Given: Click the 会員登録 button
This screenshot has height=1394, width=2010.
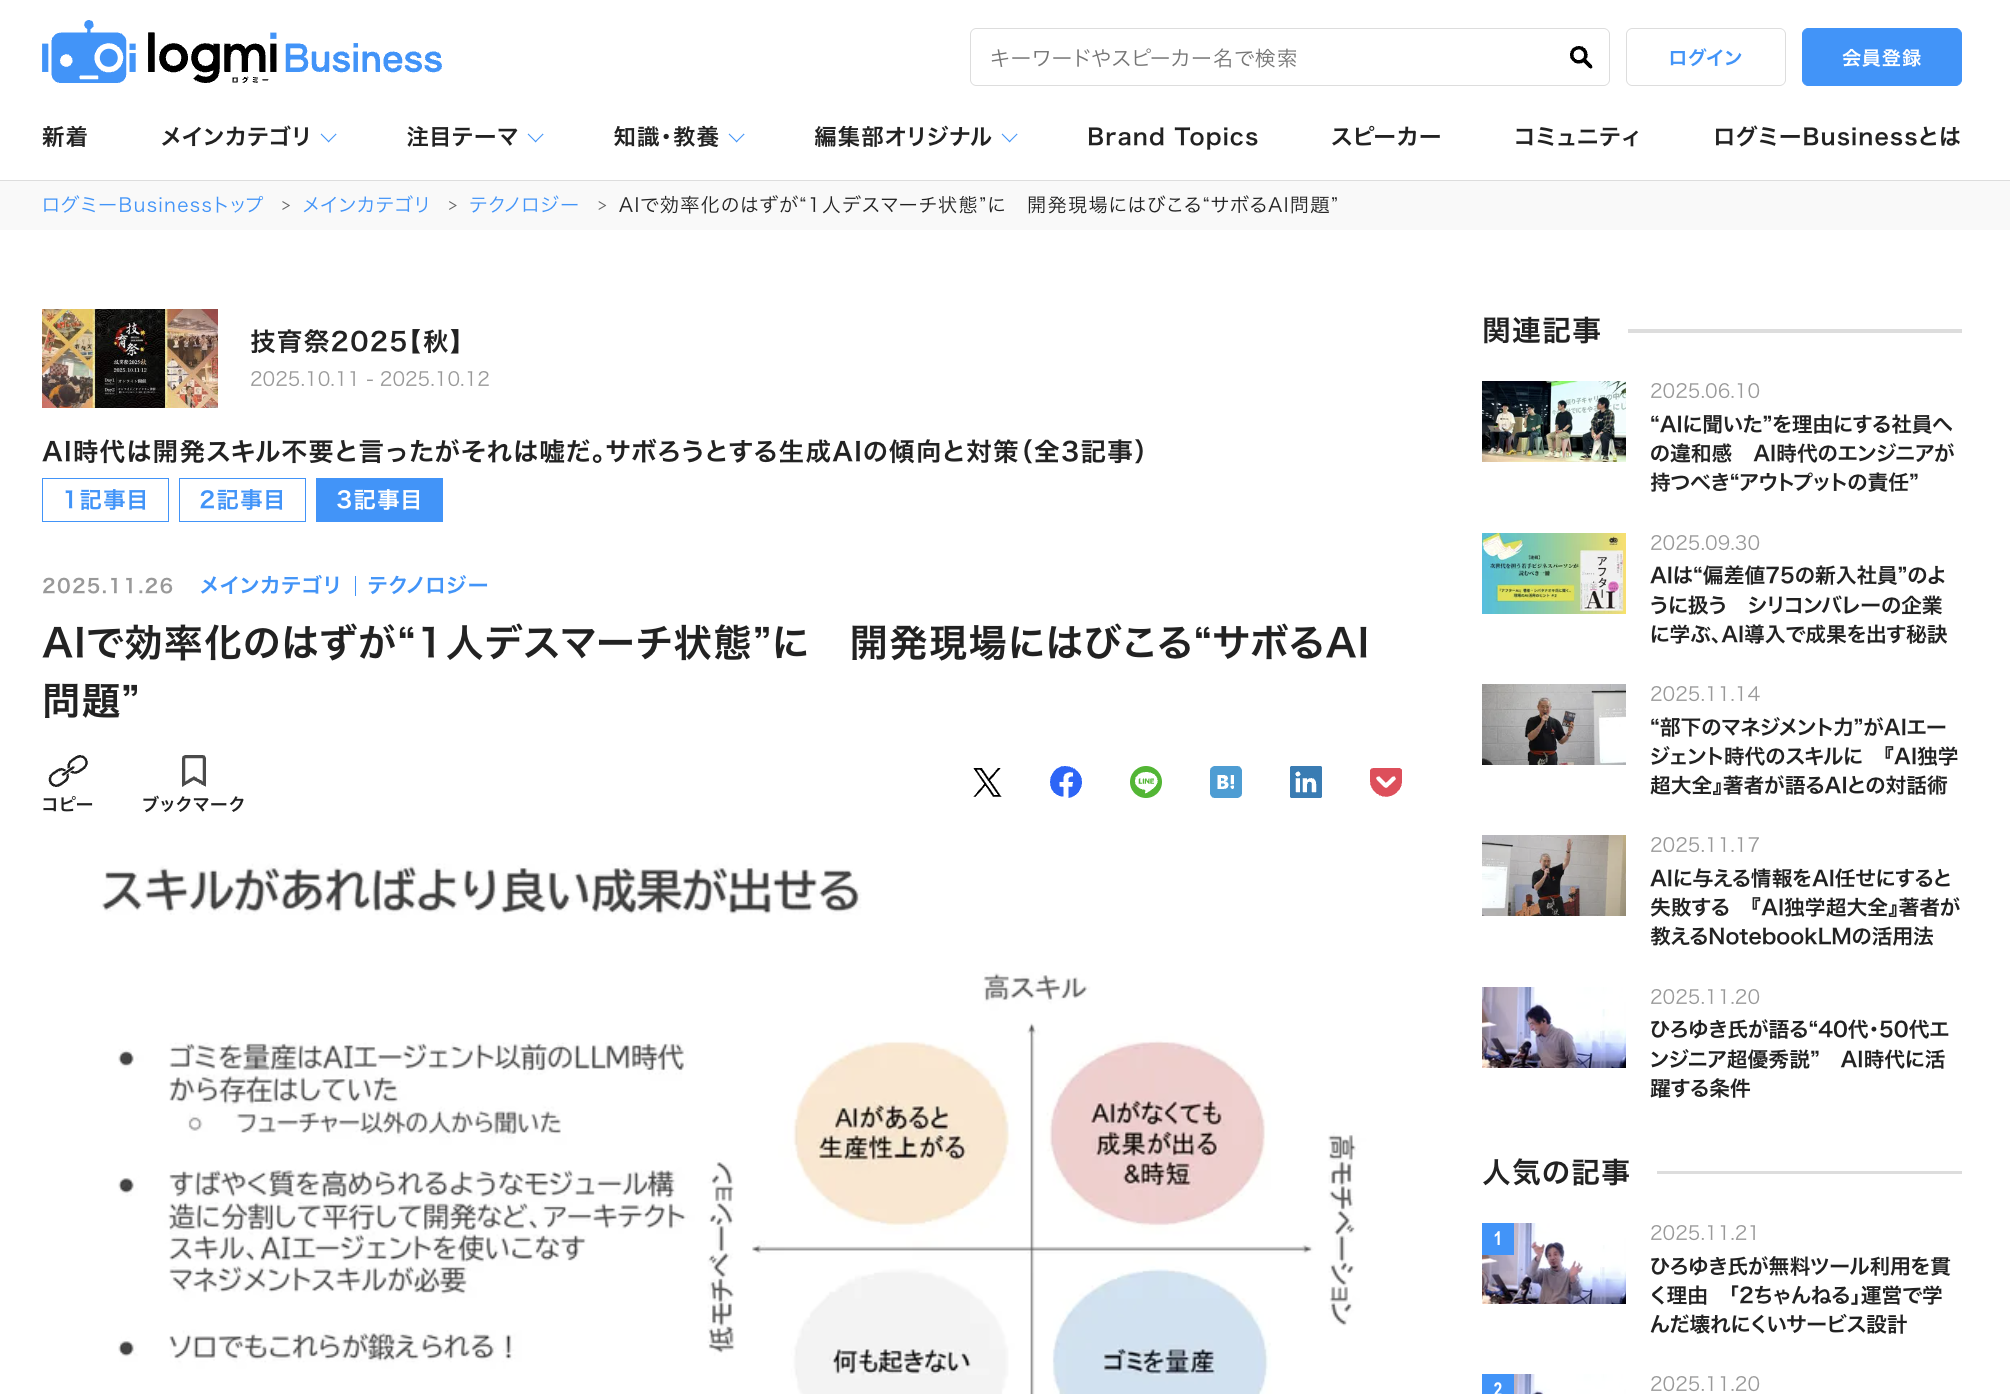Looking at the screenshot, I should [x=1881, y=58].
